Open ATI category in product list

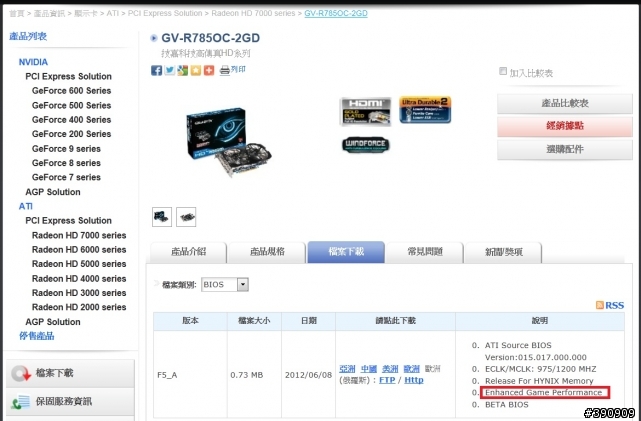pos(25,206)
